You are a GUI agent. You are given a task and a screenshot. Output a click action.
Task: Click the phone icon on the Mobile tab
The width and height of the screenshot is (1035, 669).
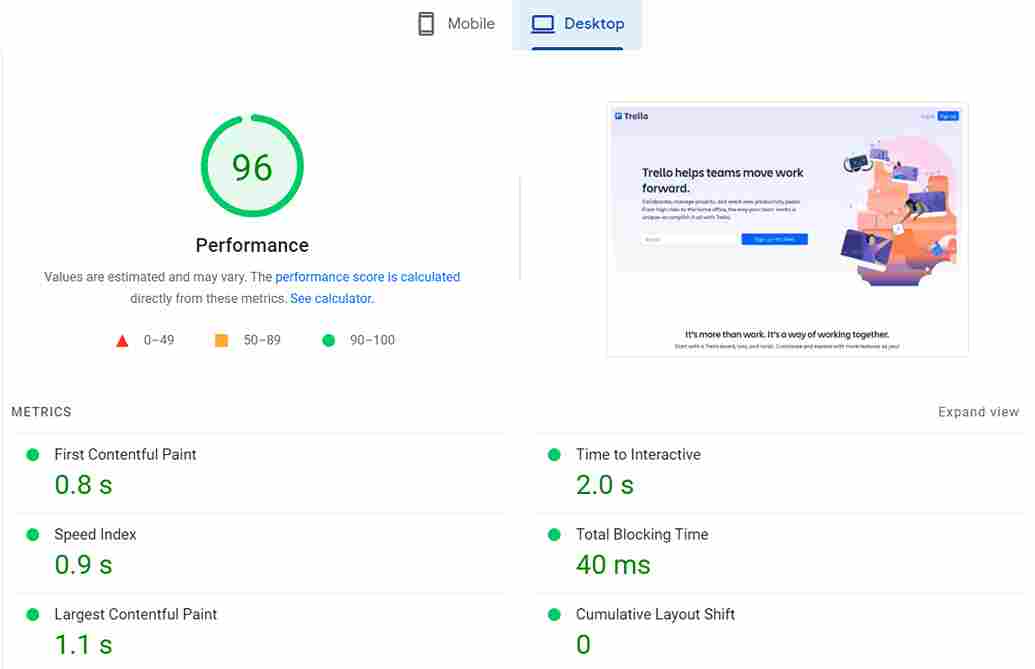click(x=426, y=23)
